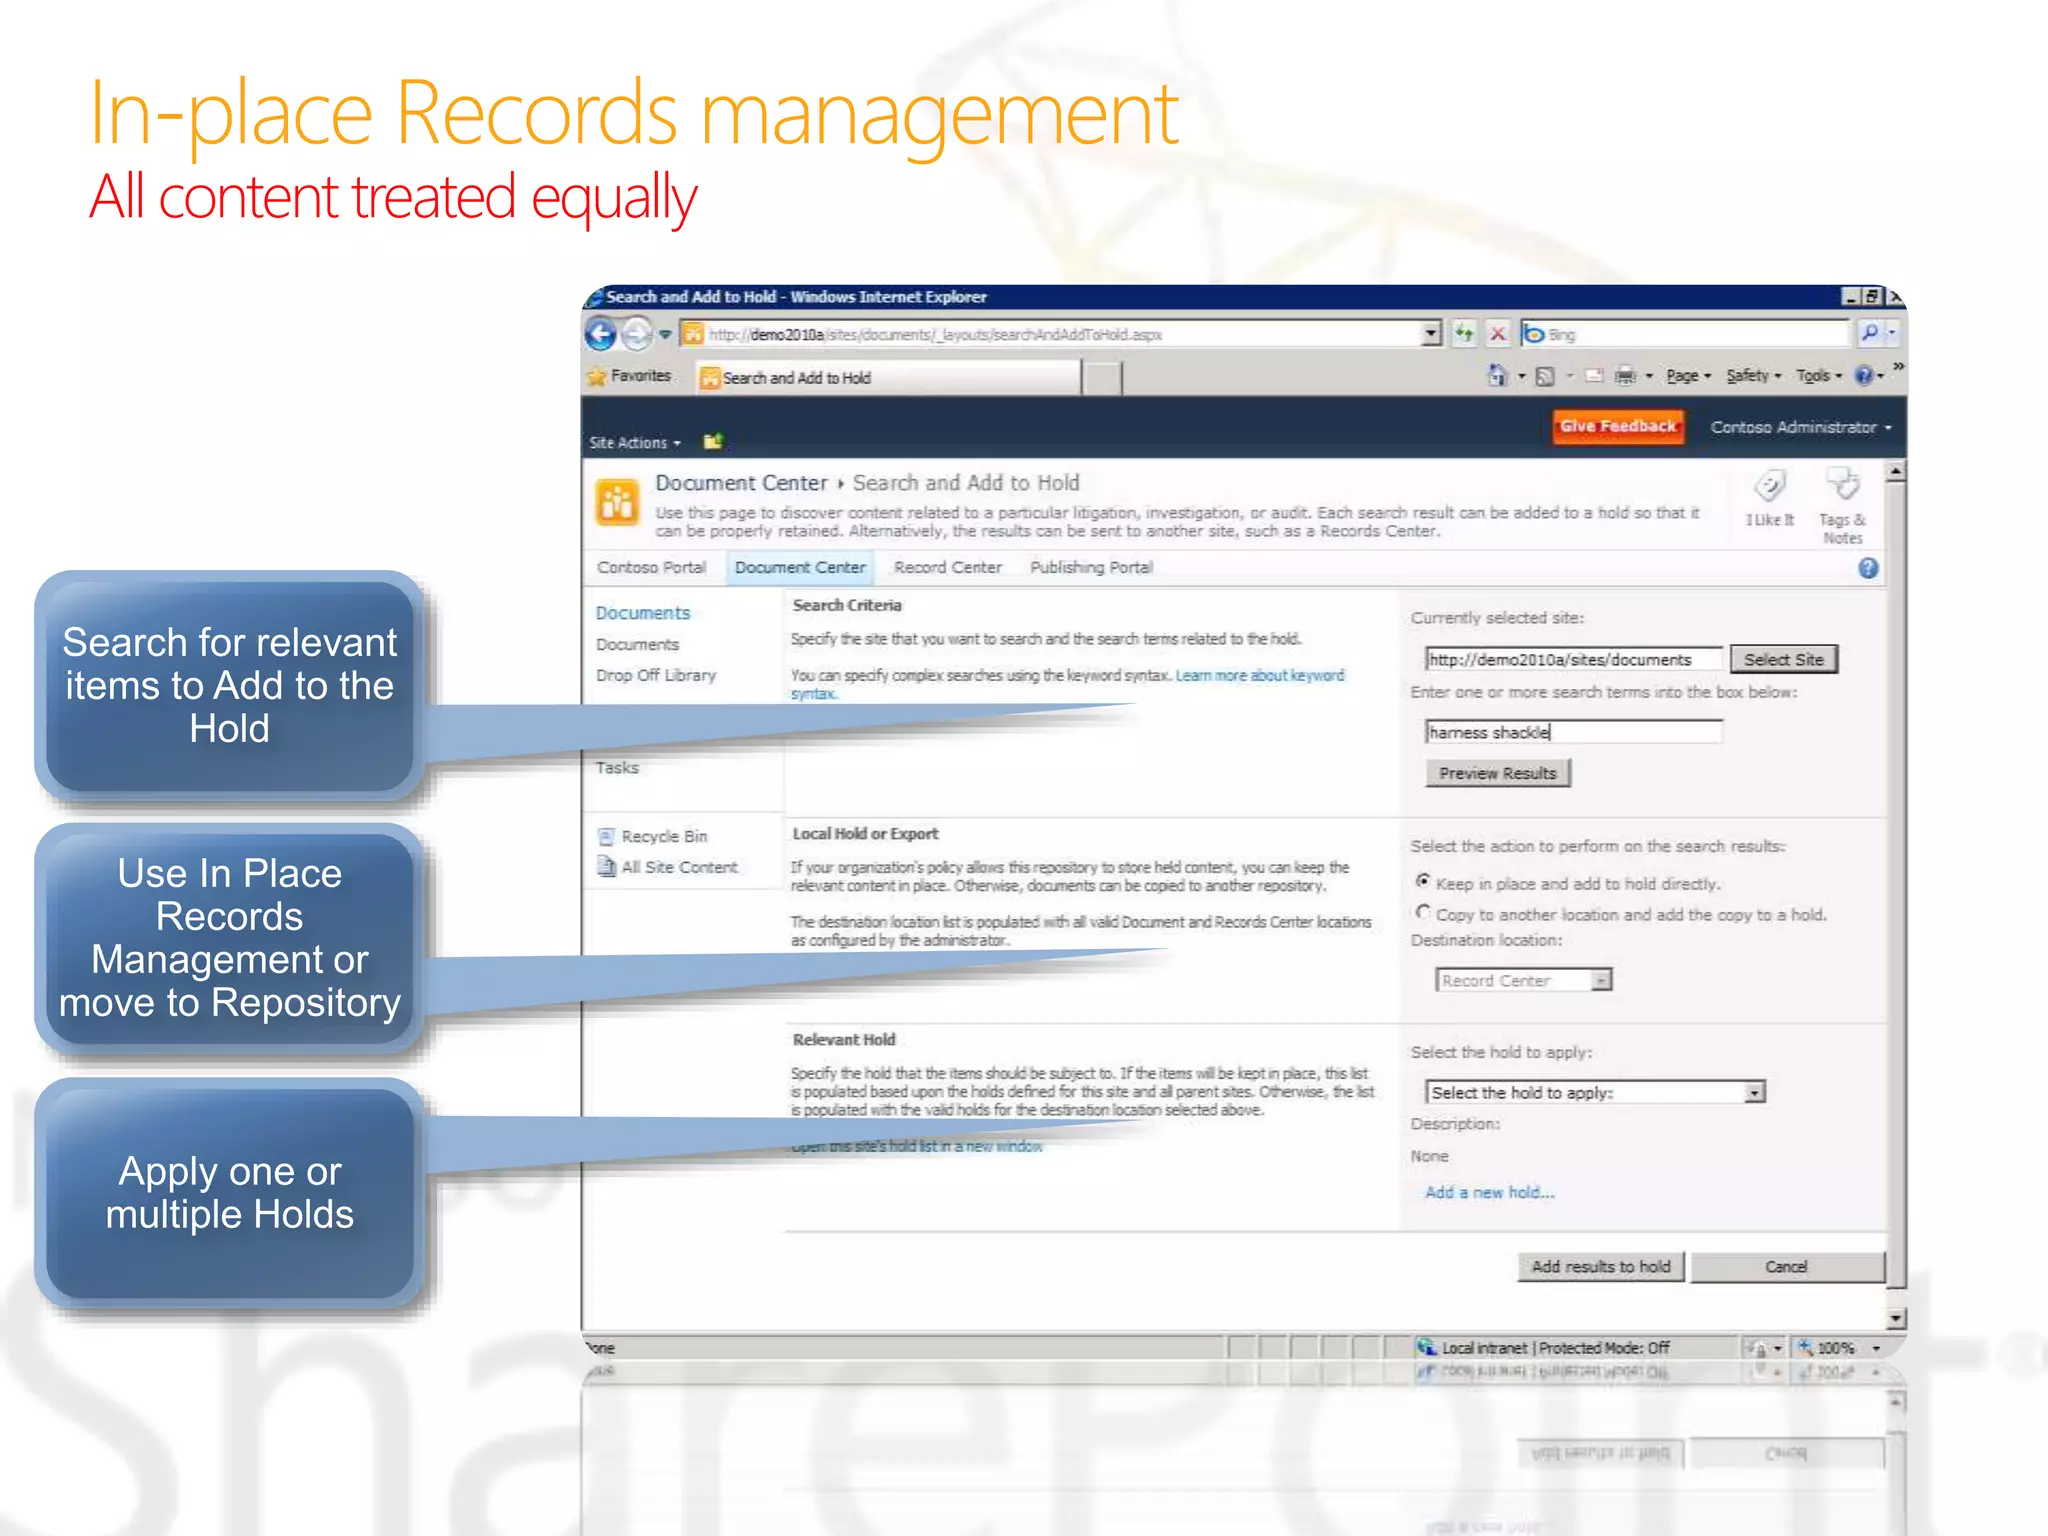Click the page zoom 100% control

pyautogui.click(x=1837, y=1348)
